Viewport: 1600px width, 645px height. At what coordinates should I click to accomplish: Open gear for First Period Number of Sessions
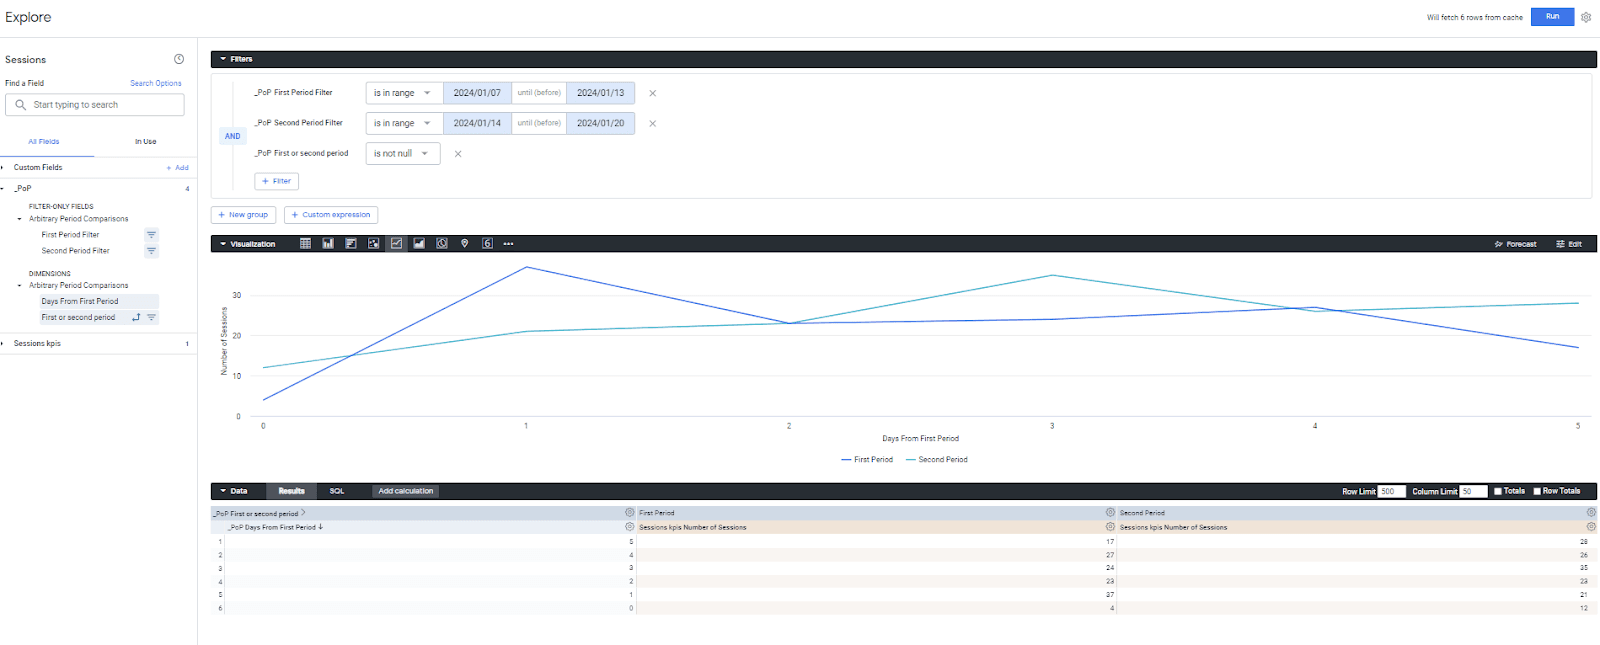coord(1110,527)
